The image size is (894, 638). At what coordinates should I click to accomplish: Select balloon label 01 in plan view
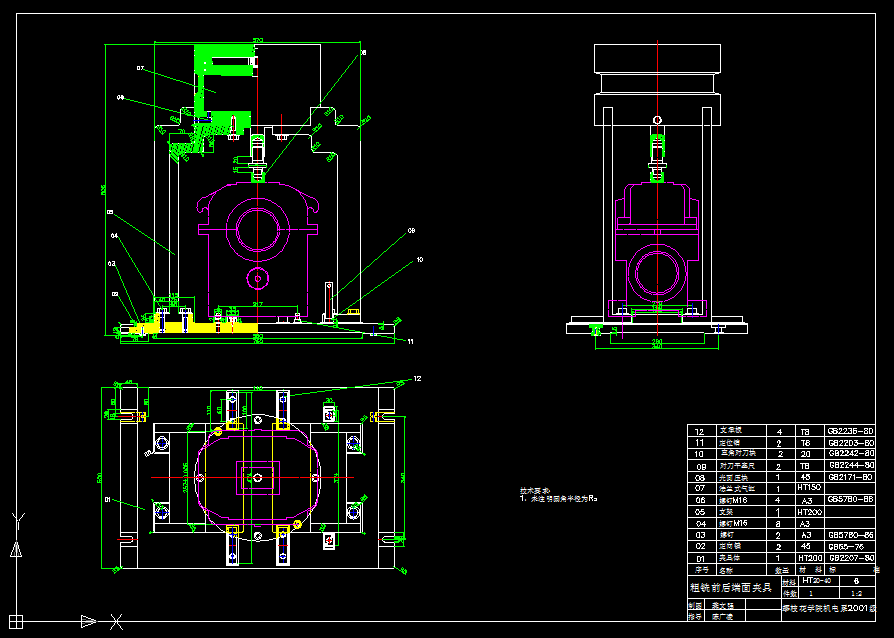tap(108, 499)
